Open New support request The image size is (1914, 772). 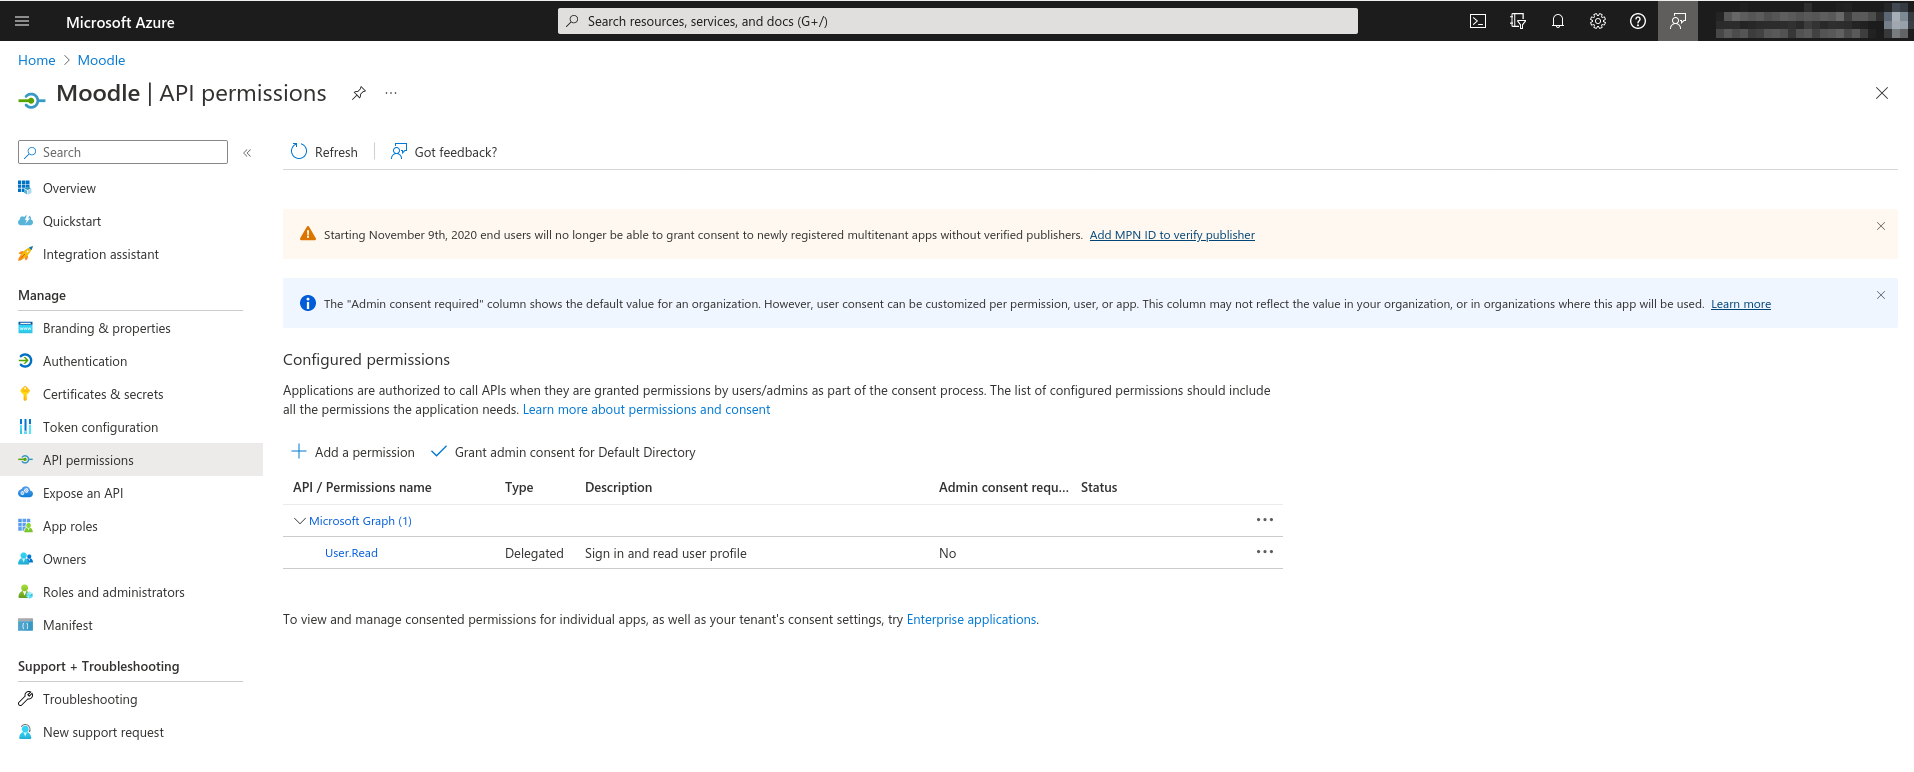pyautogui.click(x=103, y=732)
